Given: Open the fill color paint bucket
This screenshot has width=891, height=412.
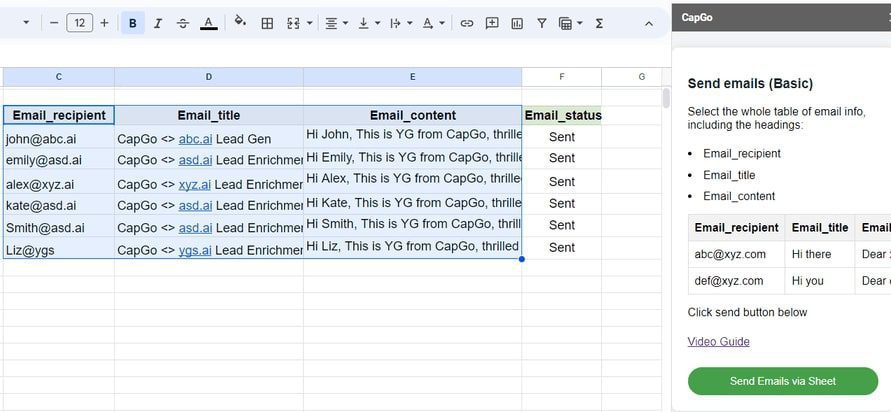Looking at the screenshot, I should tap(240, 22).
